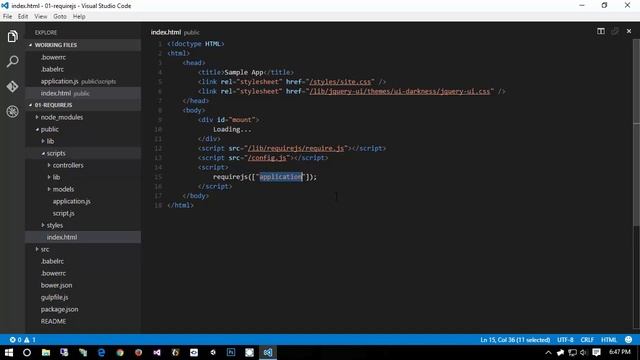Image resolution: width=640 pixels, height=360 pixels.
Task: Collapse the scripts folder
Action: tap(83, 153)
